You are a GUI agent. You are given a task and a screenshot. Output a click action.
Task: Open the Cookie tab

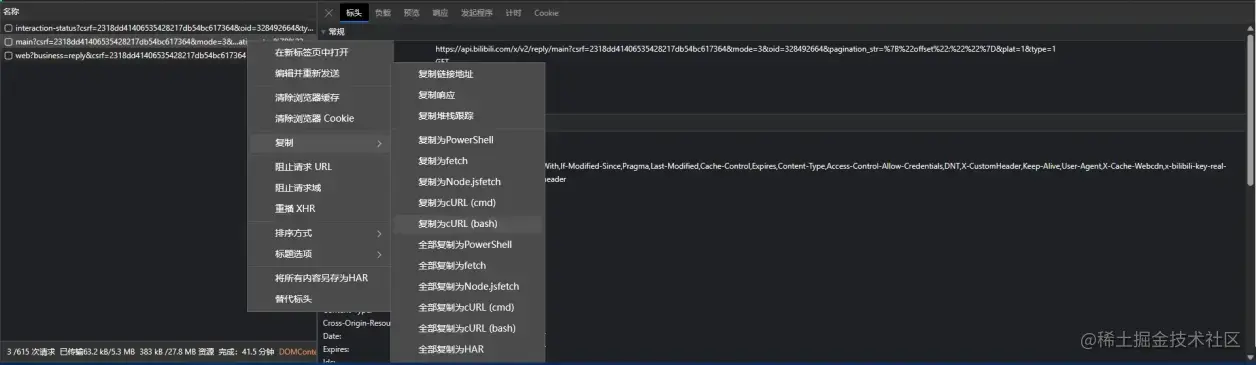[546, 13]
